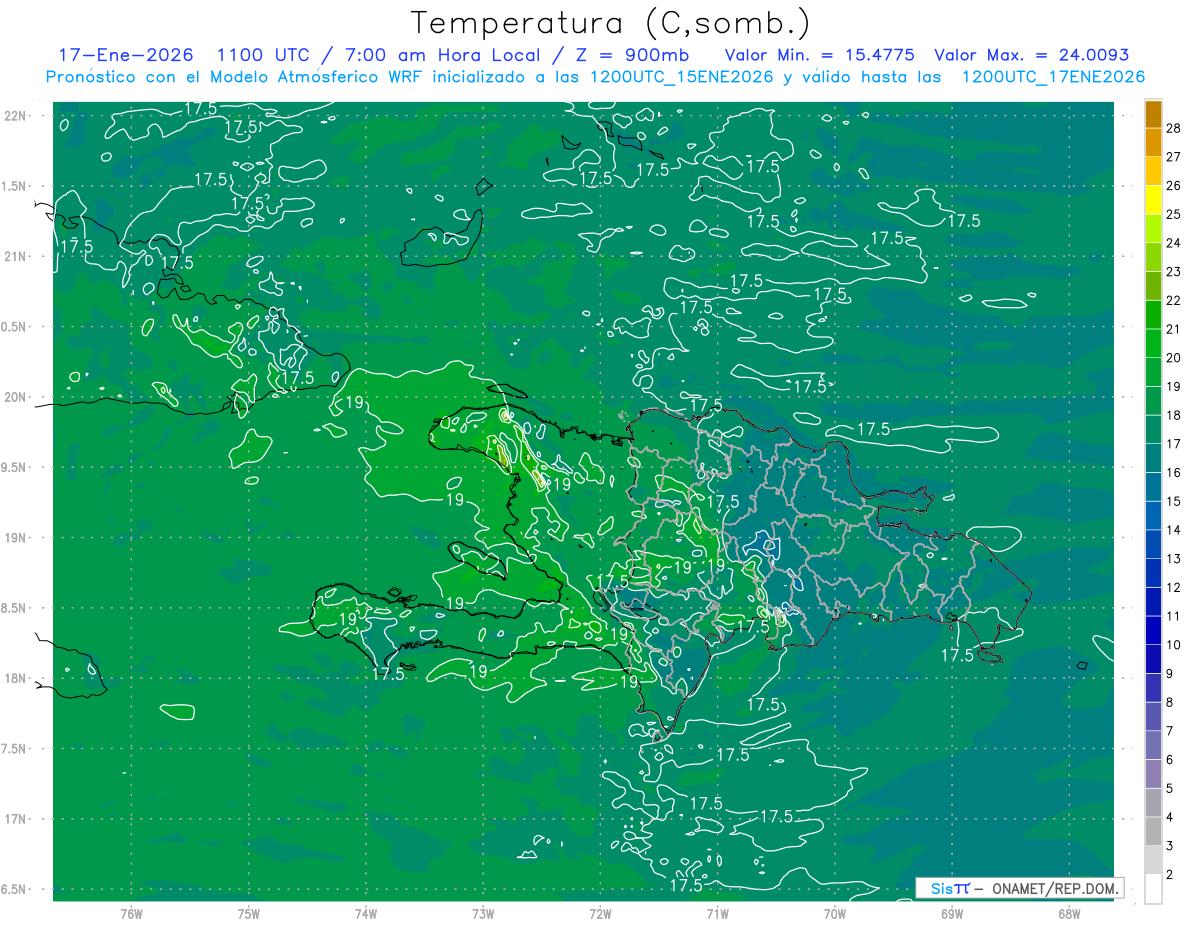Click the latitude axis label "19N"

tap(16, 537)
